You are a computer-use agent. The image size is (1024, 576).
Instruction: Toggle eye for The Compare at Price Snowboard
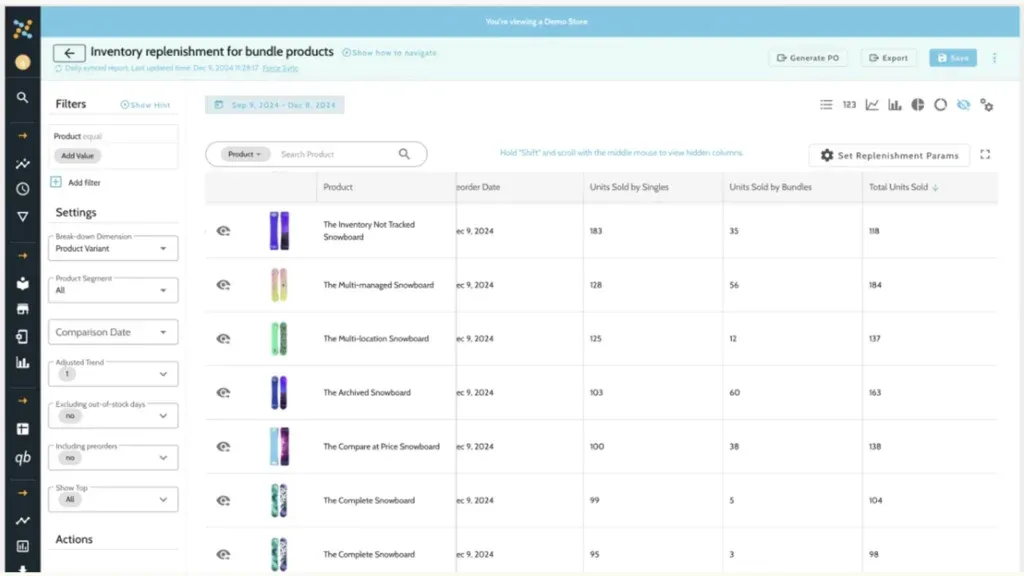[223, 447]
